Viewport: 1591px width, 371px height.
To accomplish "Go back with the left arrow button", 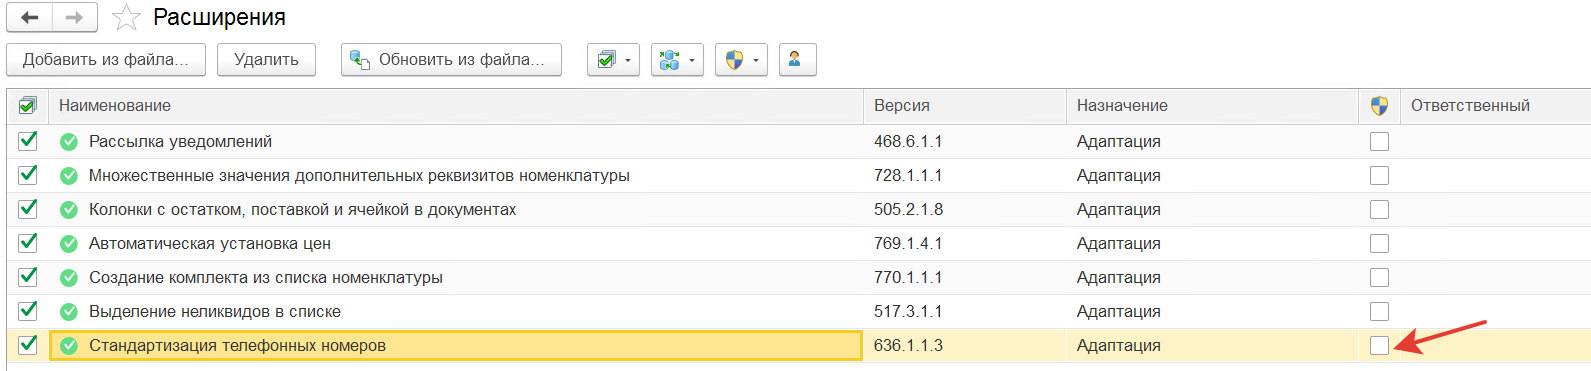I will pos(30,17).
